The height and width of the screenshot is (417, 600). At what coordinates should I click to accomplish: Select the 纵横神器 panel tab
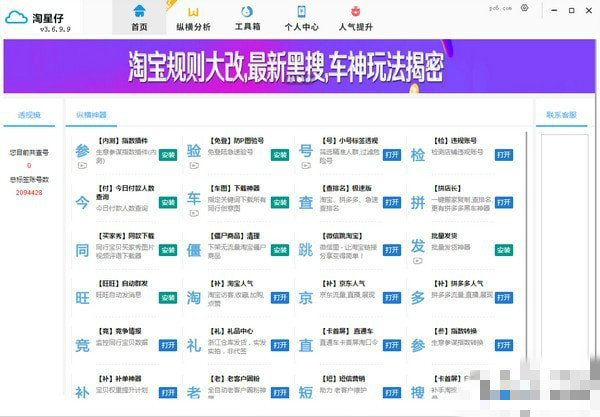click(91, 115)
